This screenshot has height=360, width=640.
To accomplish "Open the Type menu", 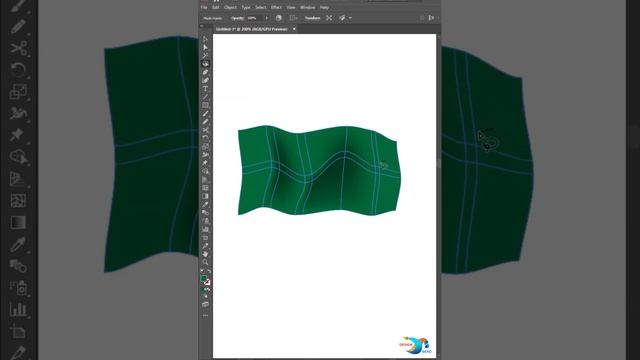I will [x=246, y=7].
